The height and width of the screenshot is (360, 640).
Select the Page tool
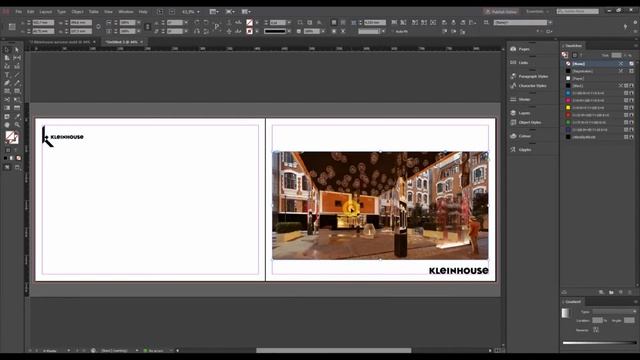point(7,58)
